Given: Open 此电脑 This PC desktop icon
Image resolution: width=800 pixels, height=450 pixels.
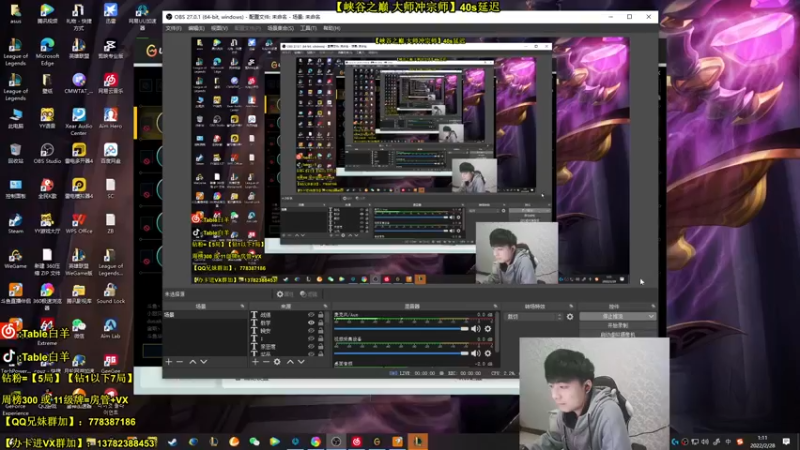Looking at the screenshot, I should coord(15,118).
